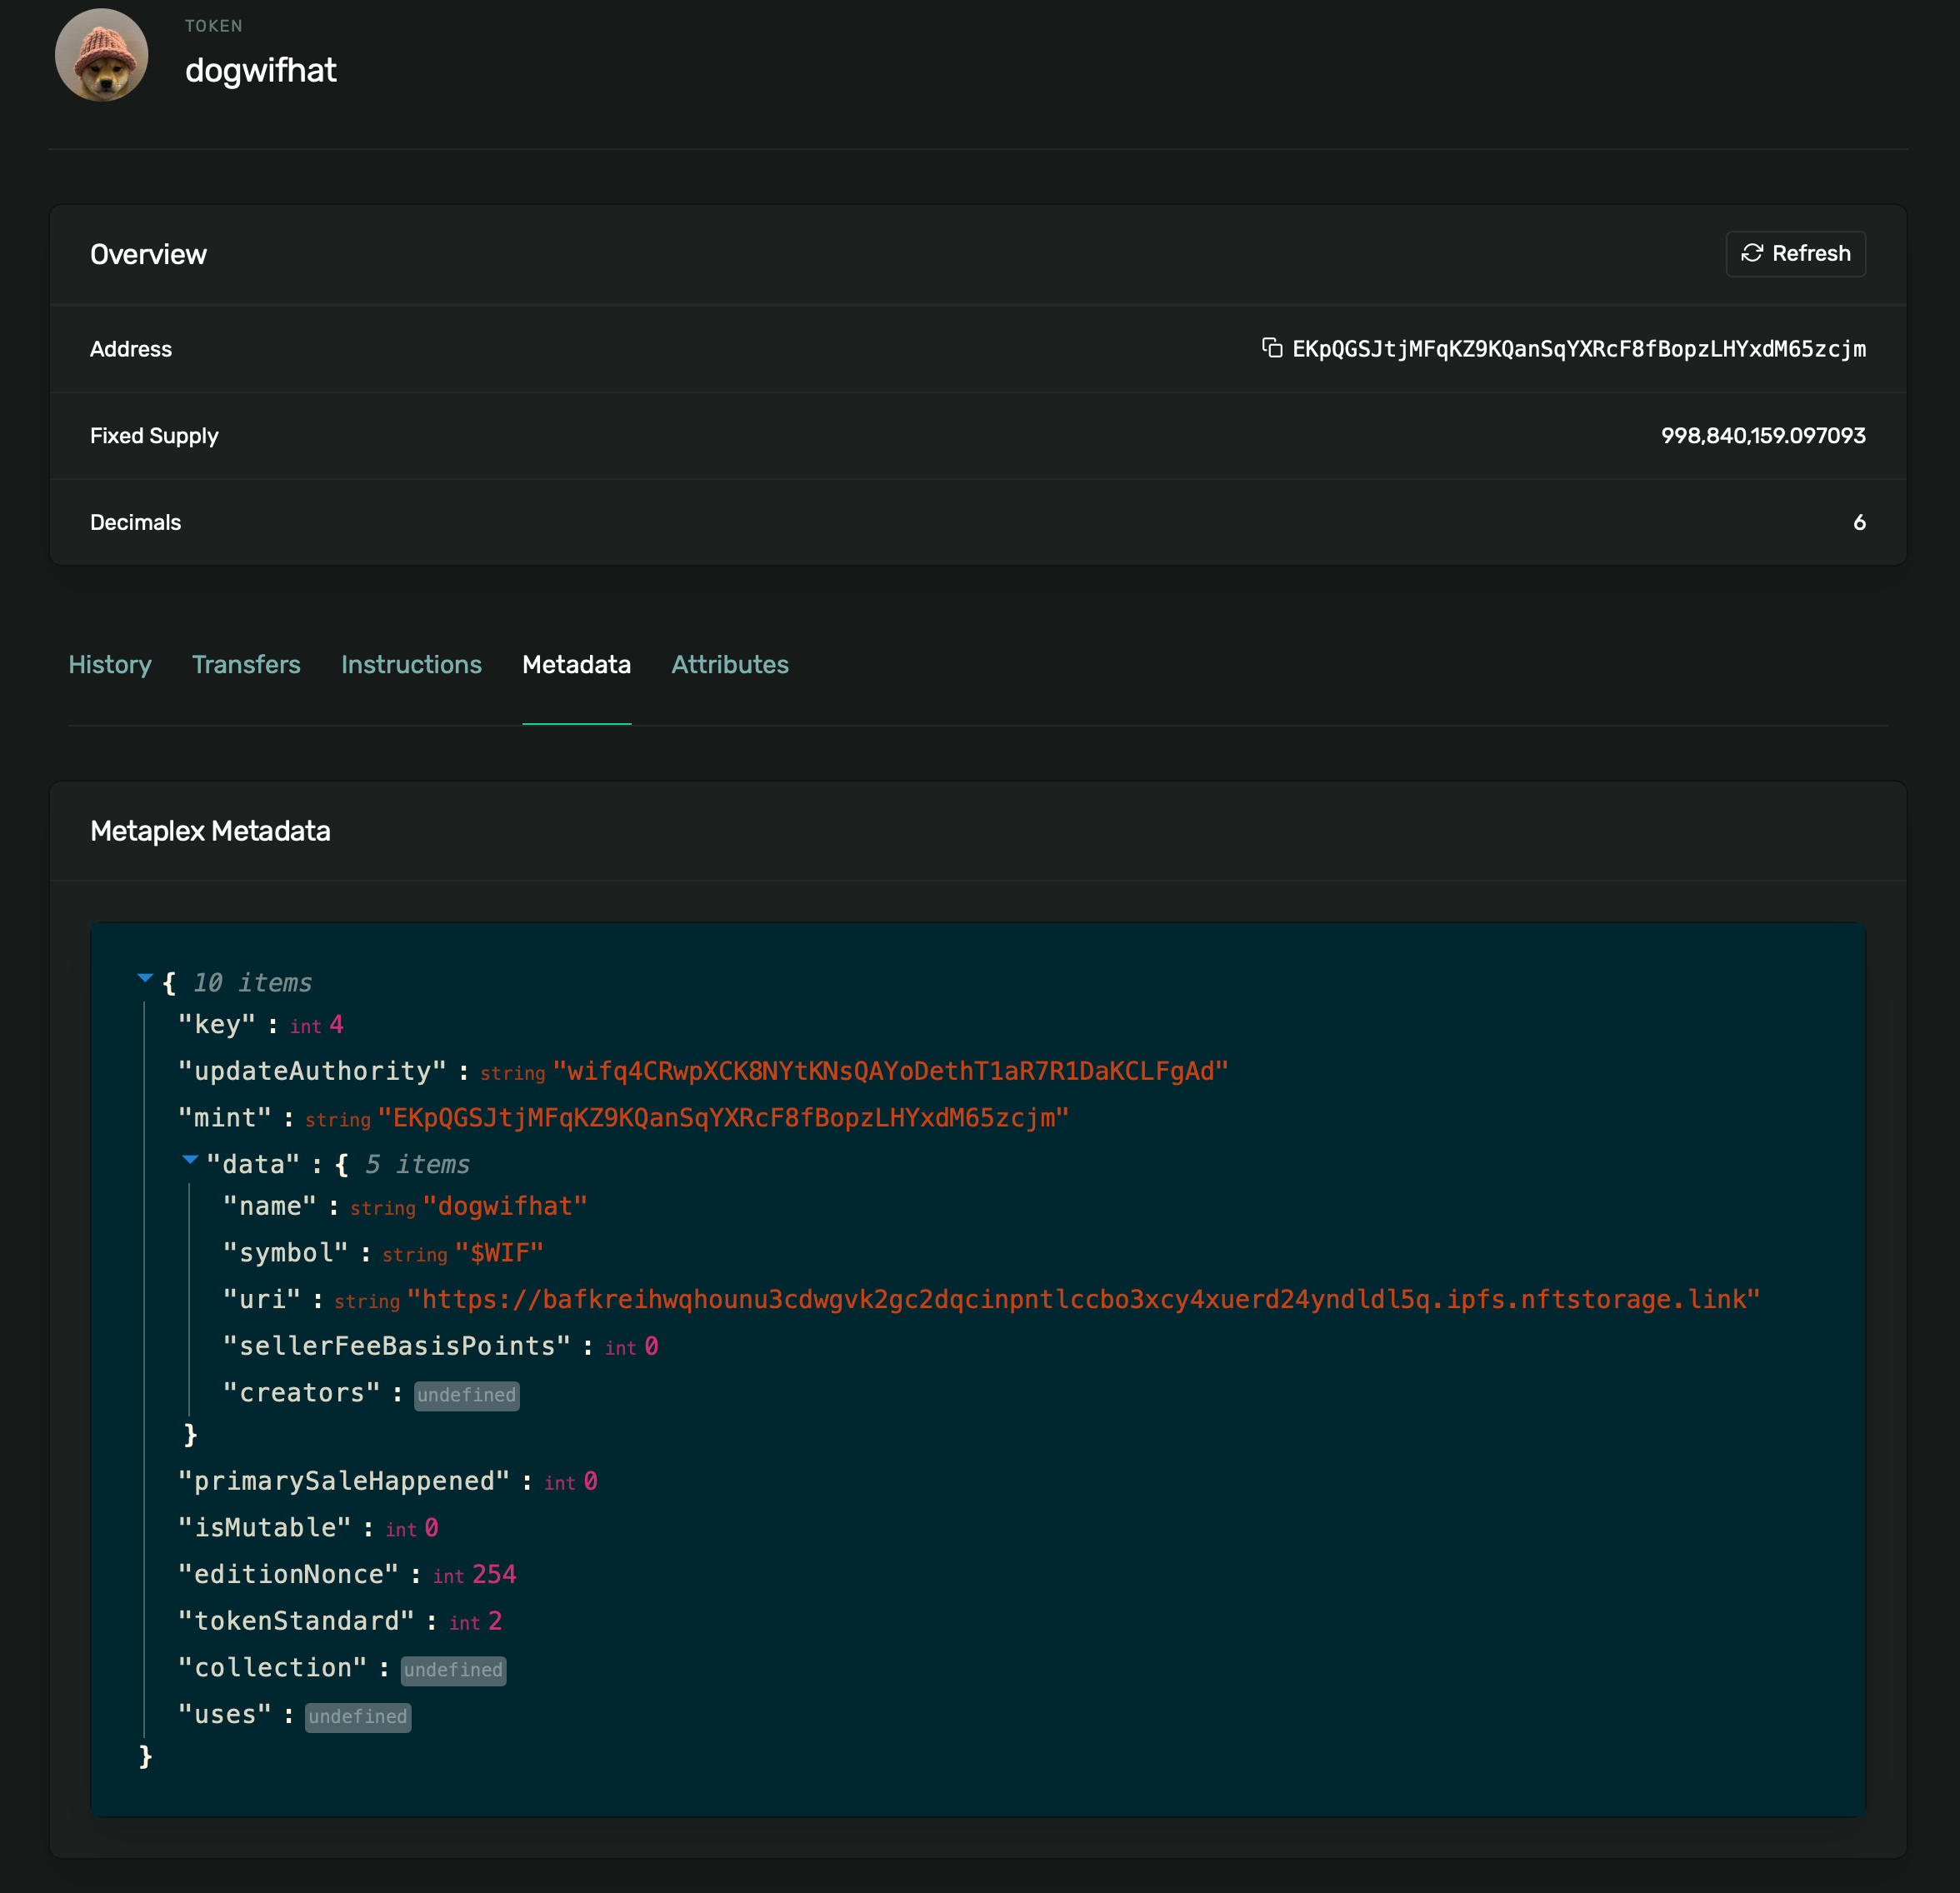Select the full token address in Overview

pos(1578,349)
